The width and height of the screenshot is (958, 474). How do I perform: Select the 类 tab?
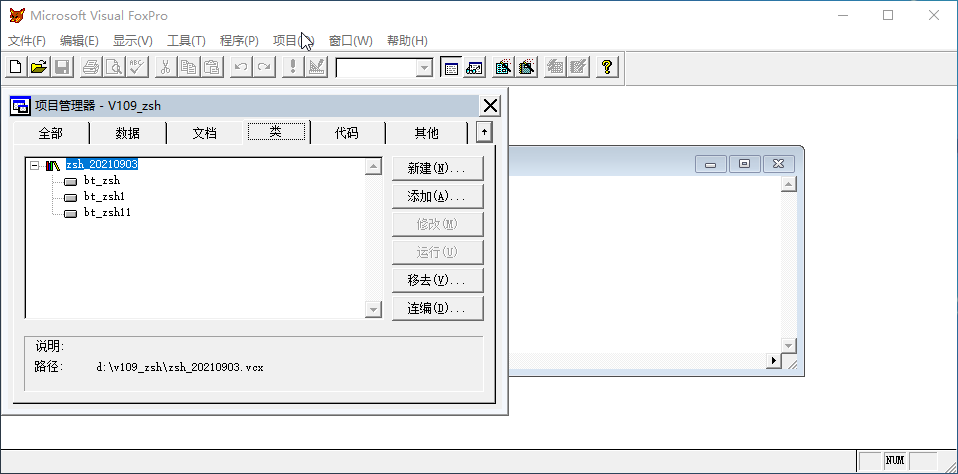pyautogui.click(x=276, y=131)
